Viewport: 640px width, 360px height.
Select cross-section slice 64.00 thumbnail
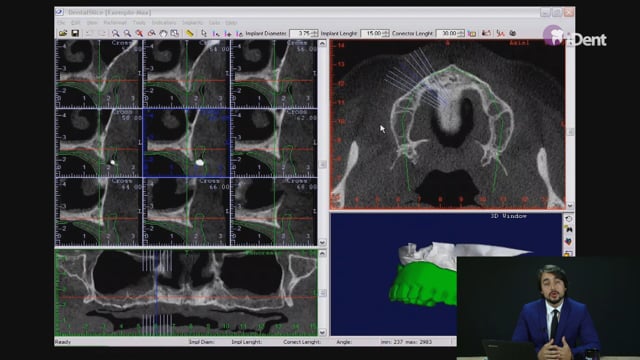click(99, 212)
